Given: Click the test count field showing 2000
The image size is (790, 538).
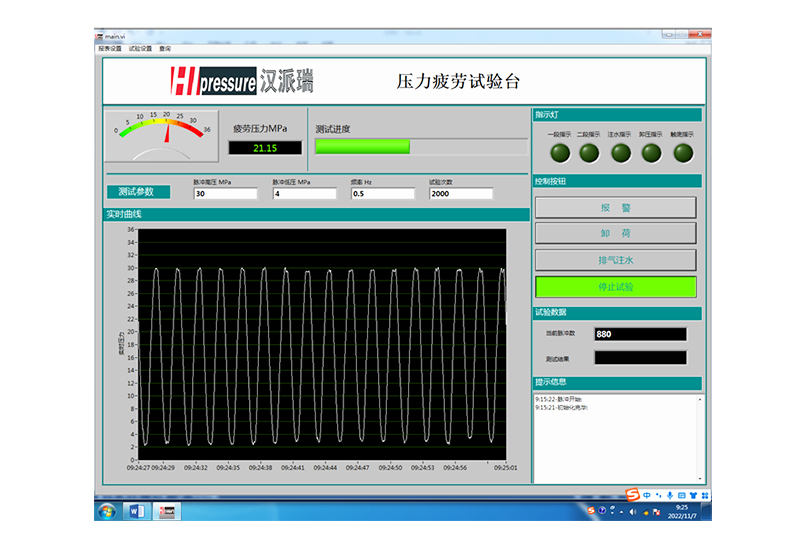Looking at the screenshot, I should pos(461,193).
